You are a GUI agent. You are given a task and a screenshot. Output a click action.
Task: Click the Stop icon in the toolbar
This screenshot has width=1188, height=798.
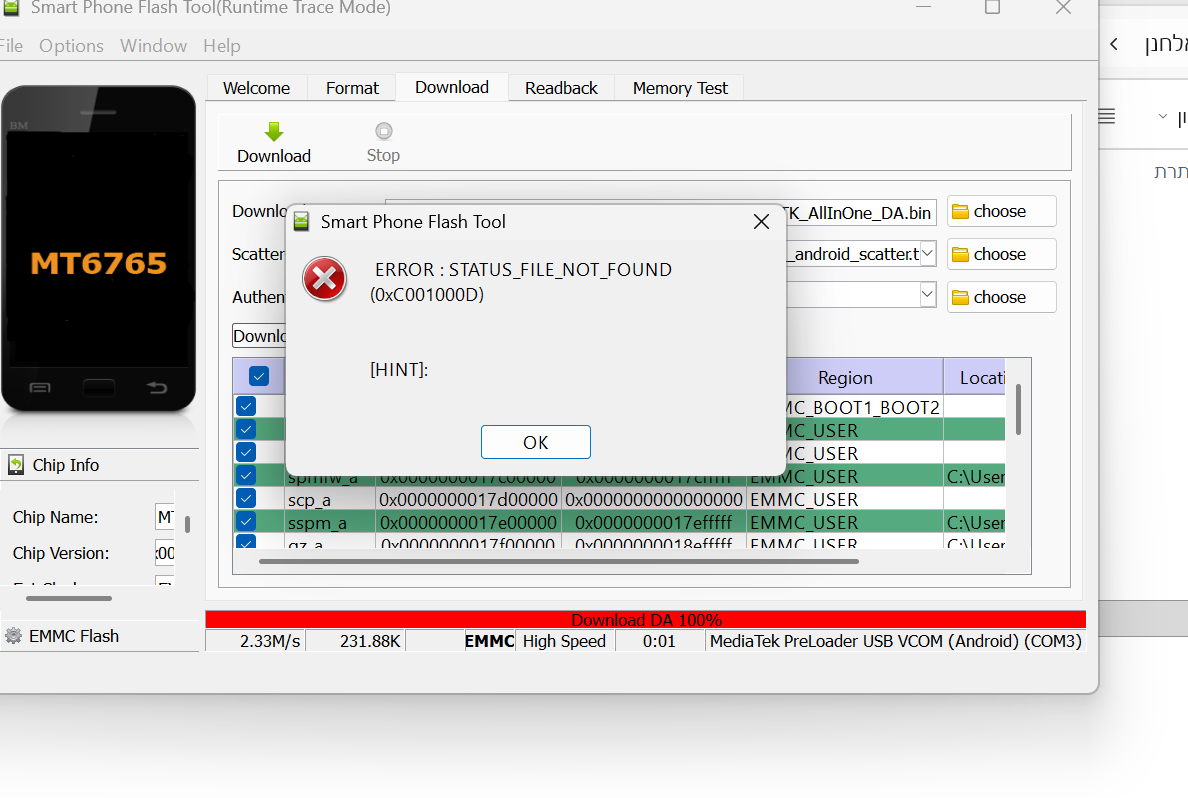(x=383, y=131)
